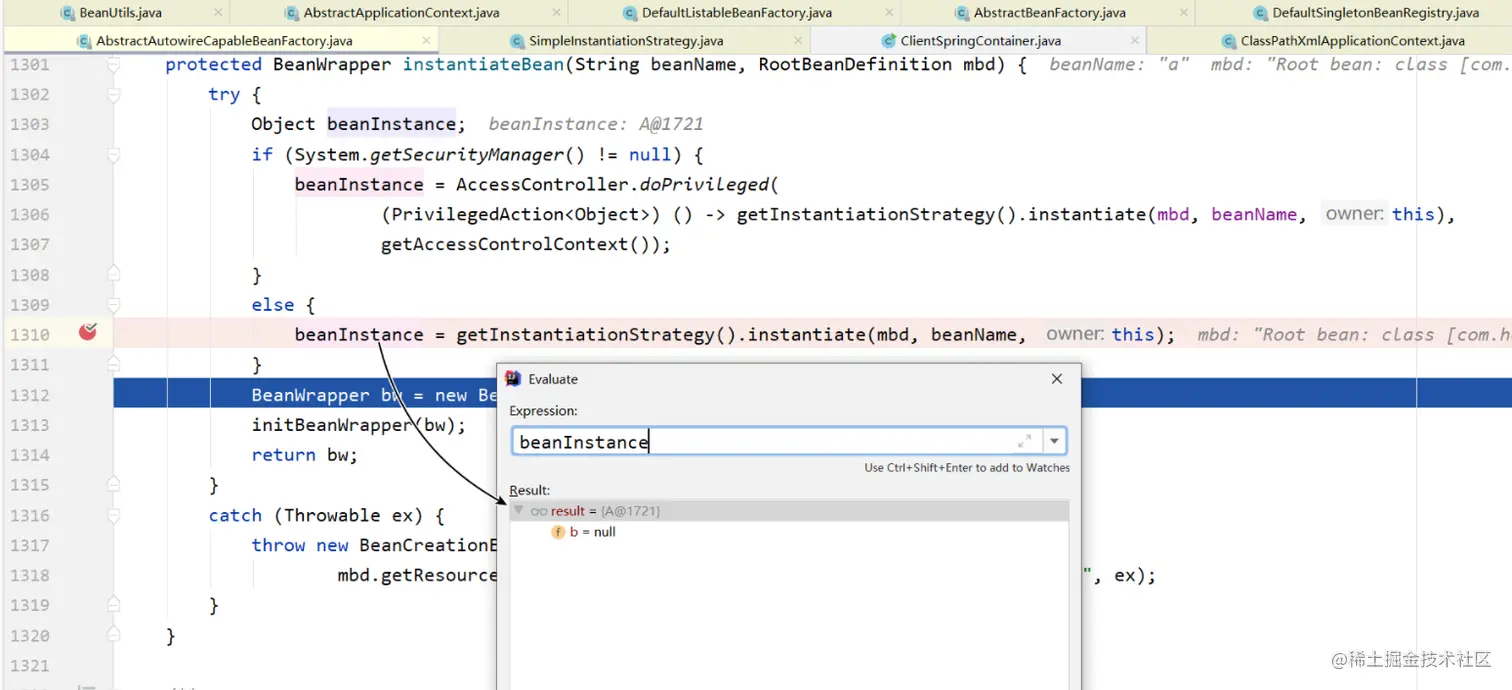This screenshot has width=1512, height=690.
Task: Click the watch glasses icon beside result
Action: 539,511
